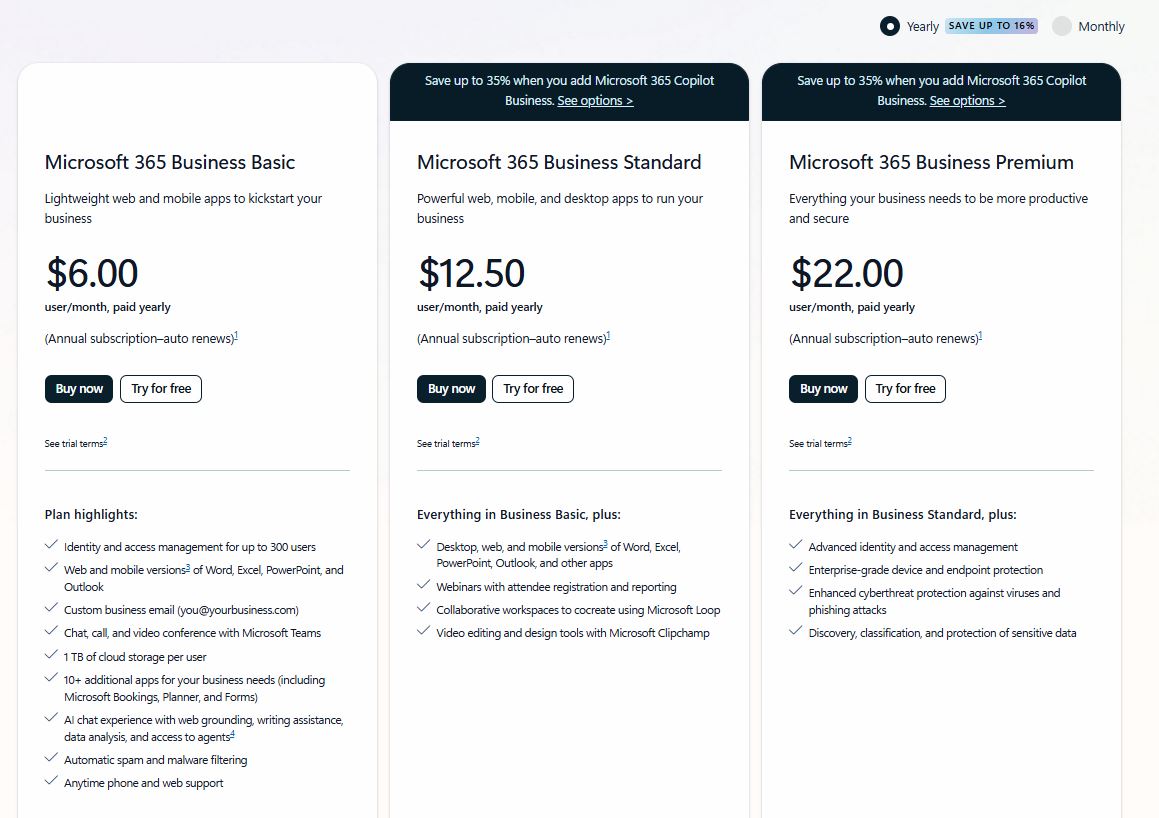The image size is (1159, 818).
Task: Open footnote 1 on Premium annual subscription
Action: coord(981,333)
